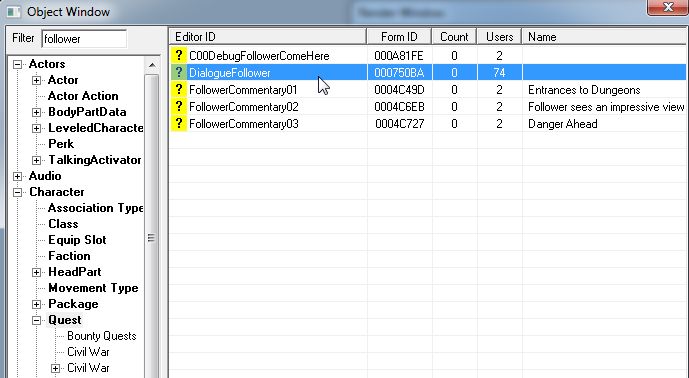
Task: Expand the Civil War node with plus sign
Action: pyautogui.click(x=55, y=368)
